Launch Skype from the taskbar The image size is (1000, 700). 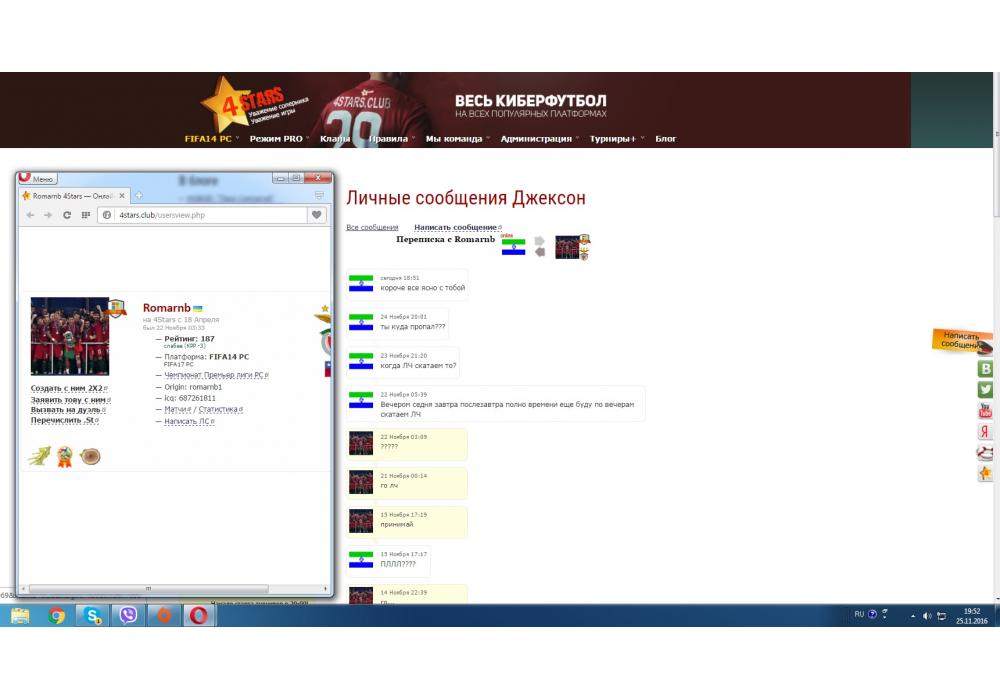tap(92, 616)
